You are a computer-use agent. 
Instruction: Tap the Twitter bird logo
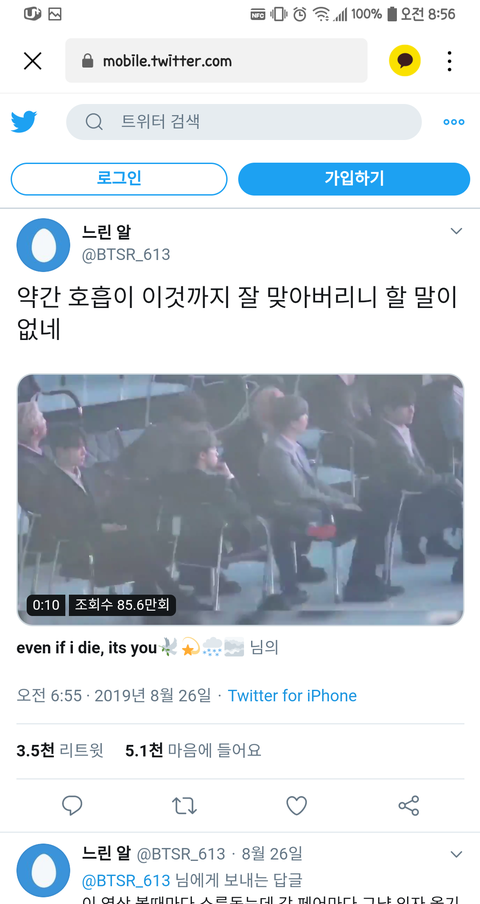(x=24, y=122)
